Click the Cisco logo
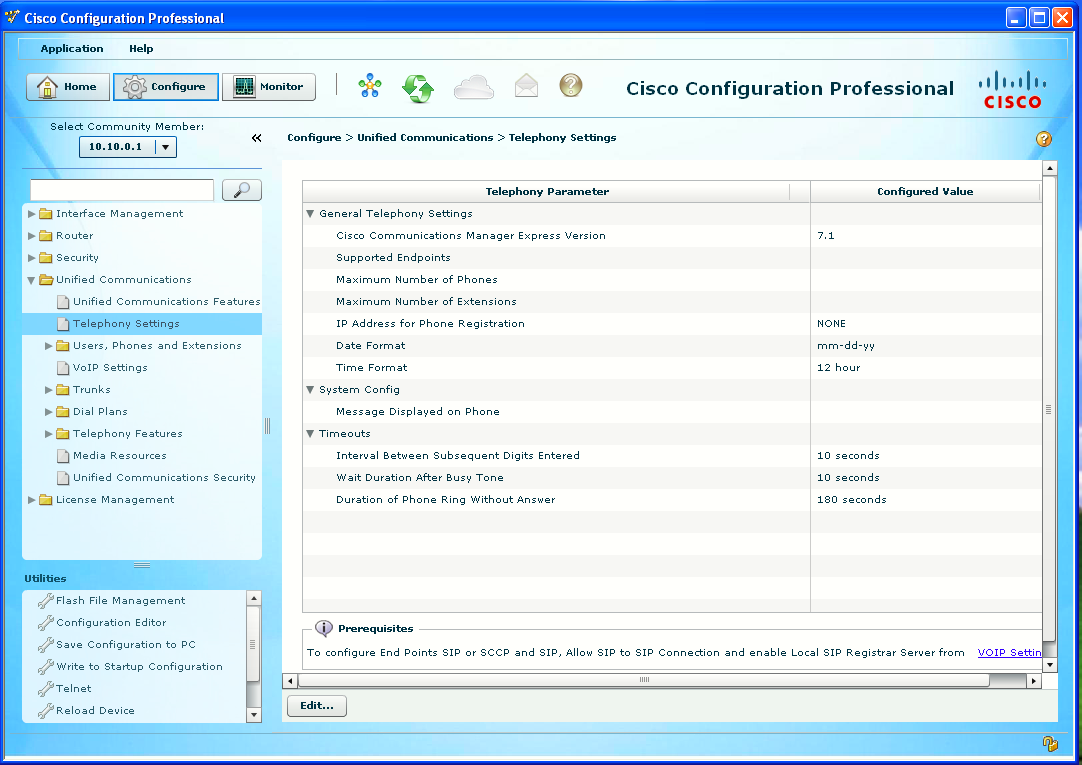1082x765 pixels. pyautogui.click(x=1012, y=90)
